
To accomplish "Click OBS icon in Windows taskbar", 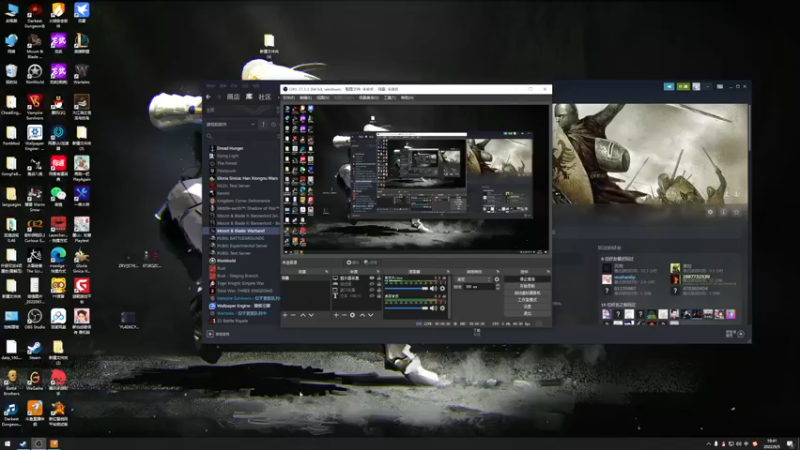I will 38,443.
